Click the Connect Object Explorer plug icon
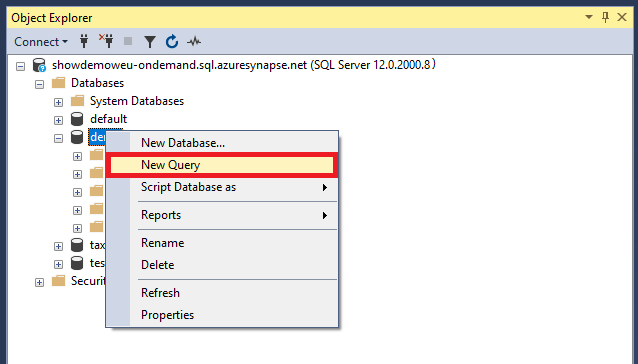Screen dimensions: 638x364 tap(84, 41)
